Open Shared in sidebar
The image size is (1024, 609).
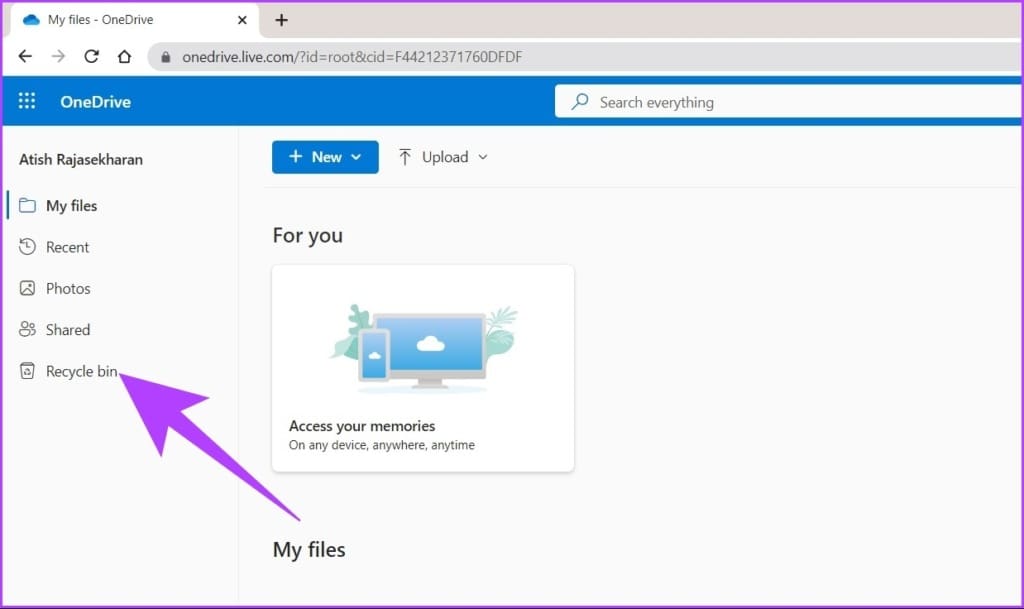click(68, 330)
